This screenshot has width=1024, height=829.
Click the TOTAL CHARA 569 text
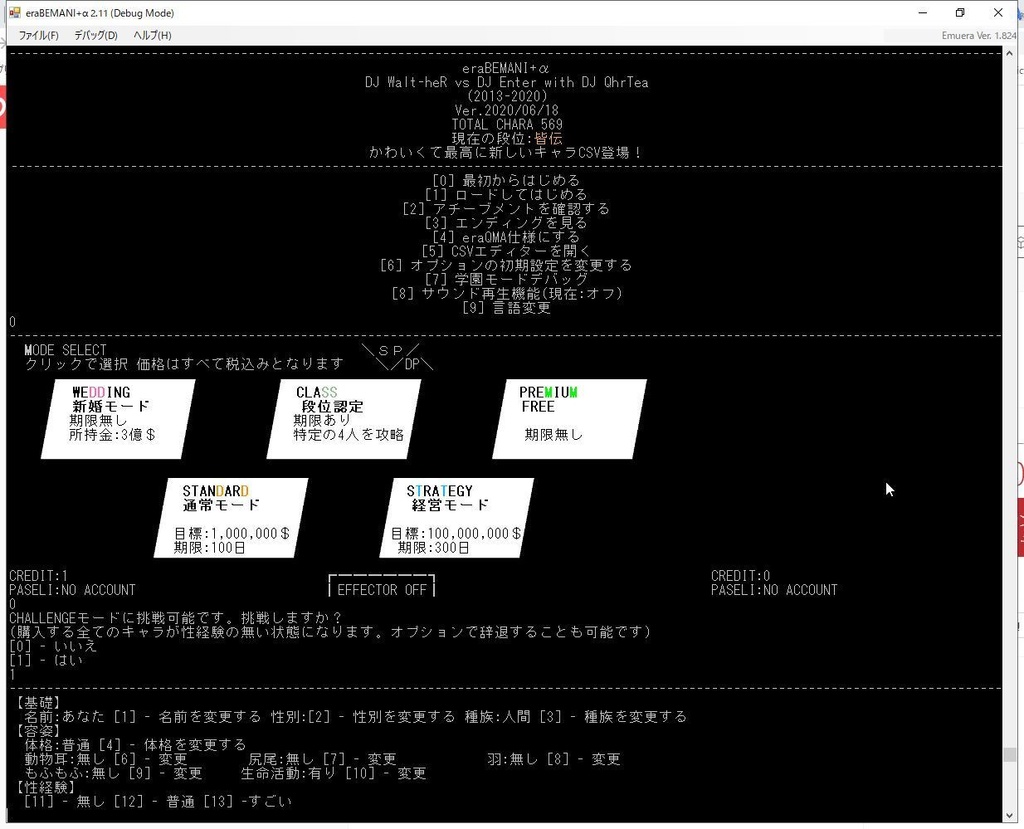[x=506, y=124]
